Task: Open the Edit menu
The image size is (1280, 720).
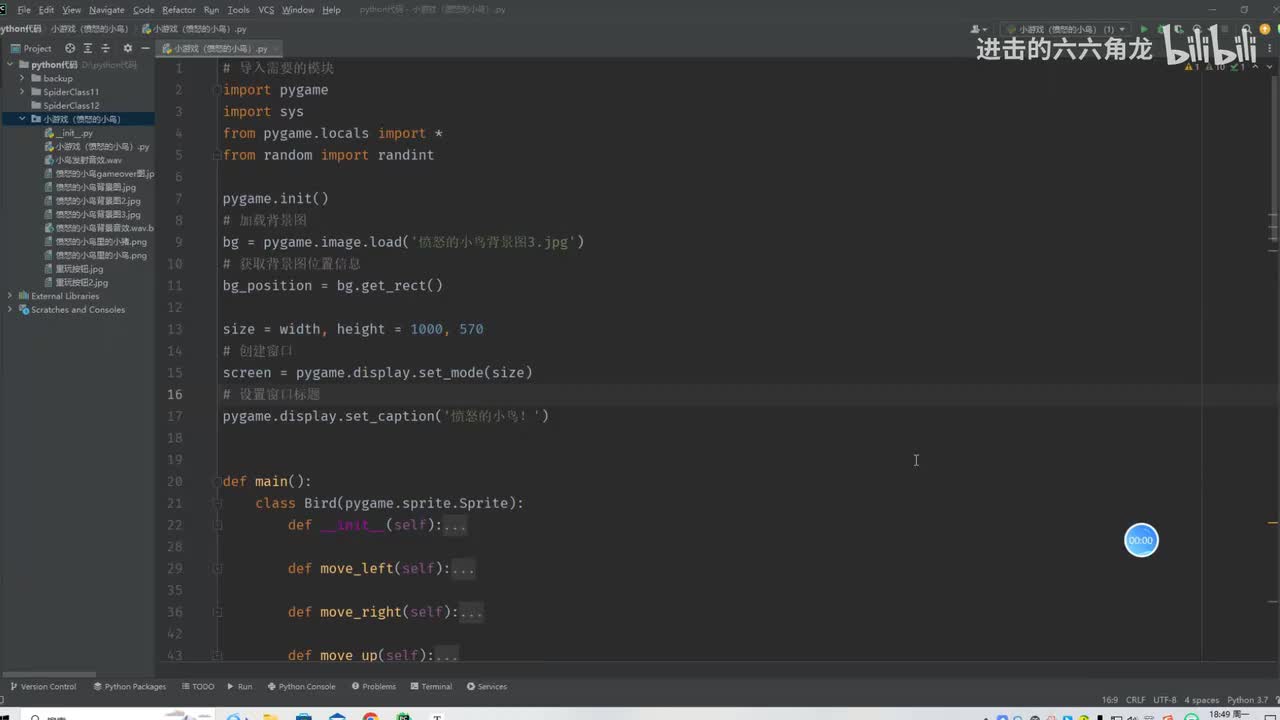Action: (x=46, y=10)
